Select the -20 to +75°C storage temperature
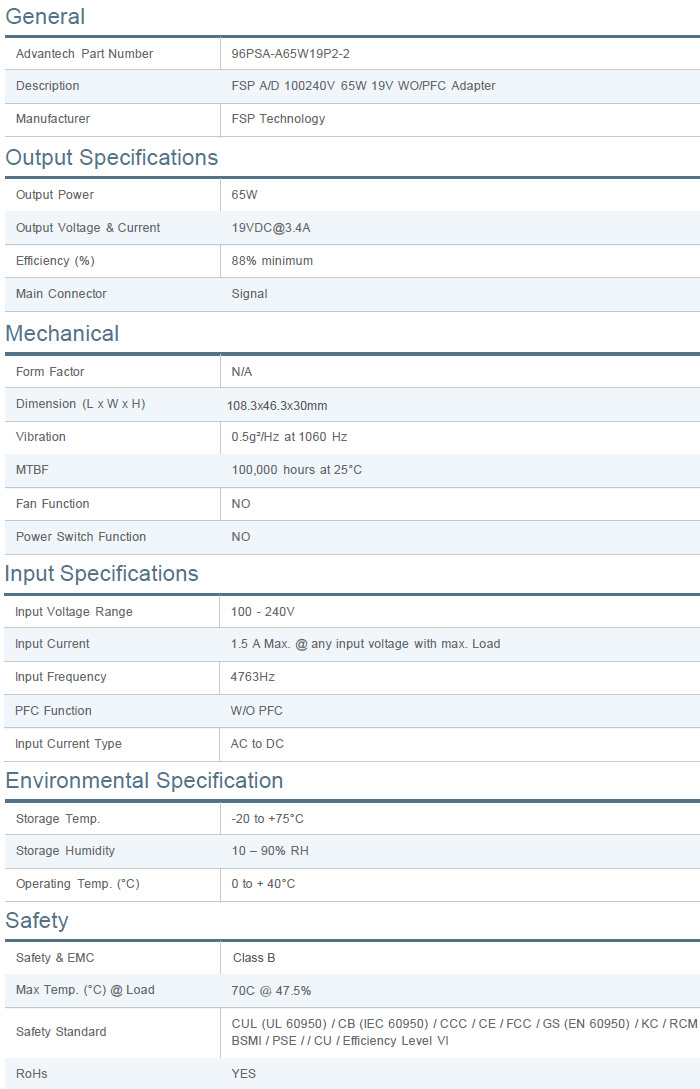This screenshot has width=700, height=1089. pyautogui.click(x=267, y=819)
